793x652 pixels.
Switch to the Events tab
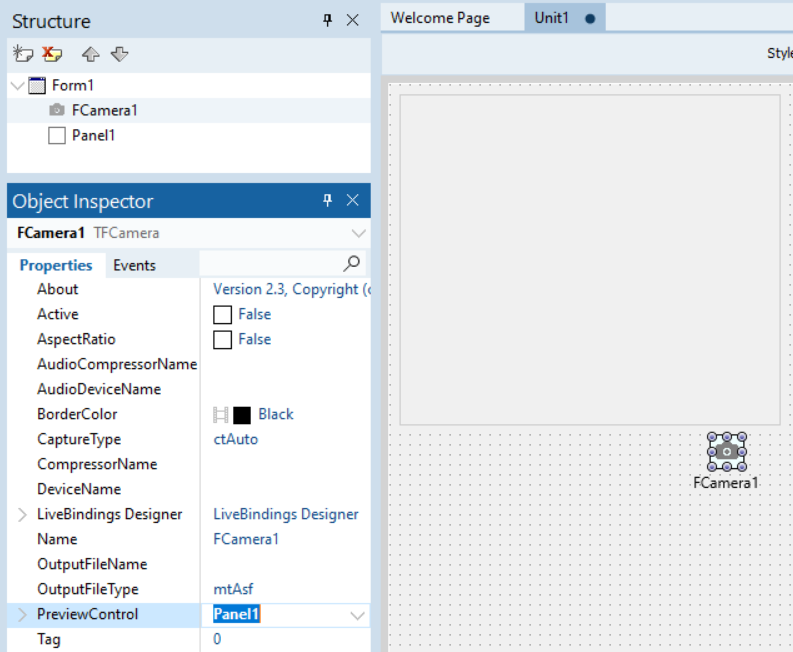click(x=134, y=265)
